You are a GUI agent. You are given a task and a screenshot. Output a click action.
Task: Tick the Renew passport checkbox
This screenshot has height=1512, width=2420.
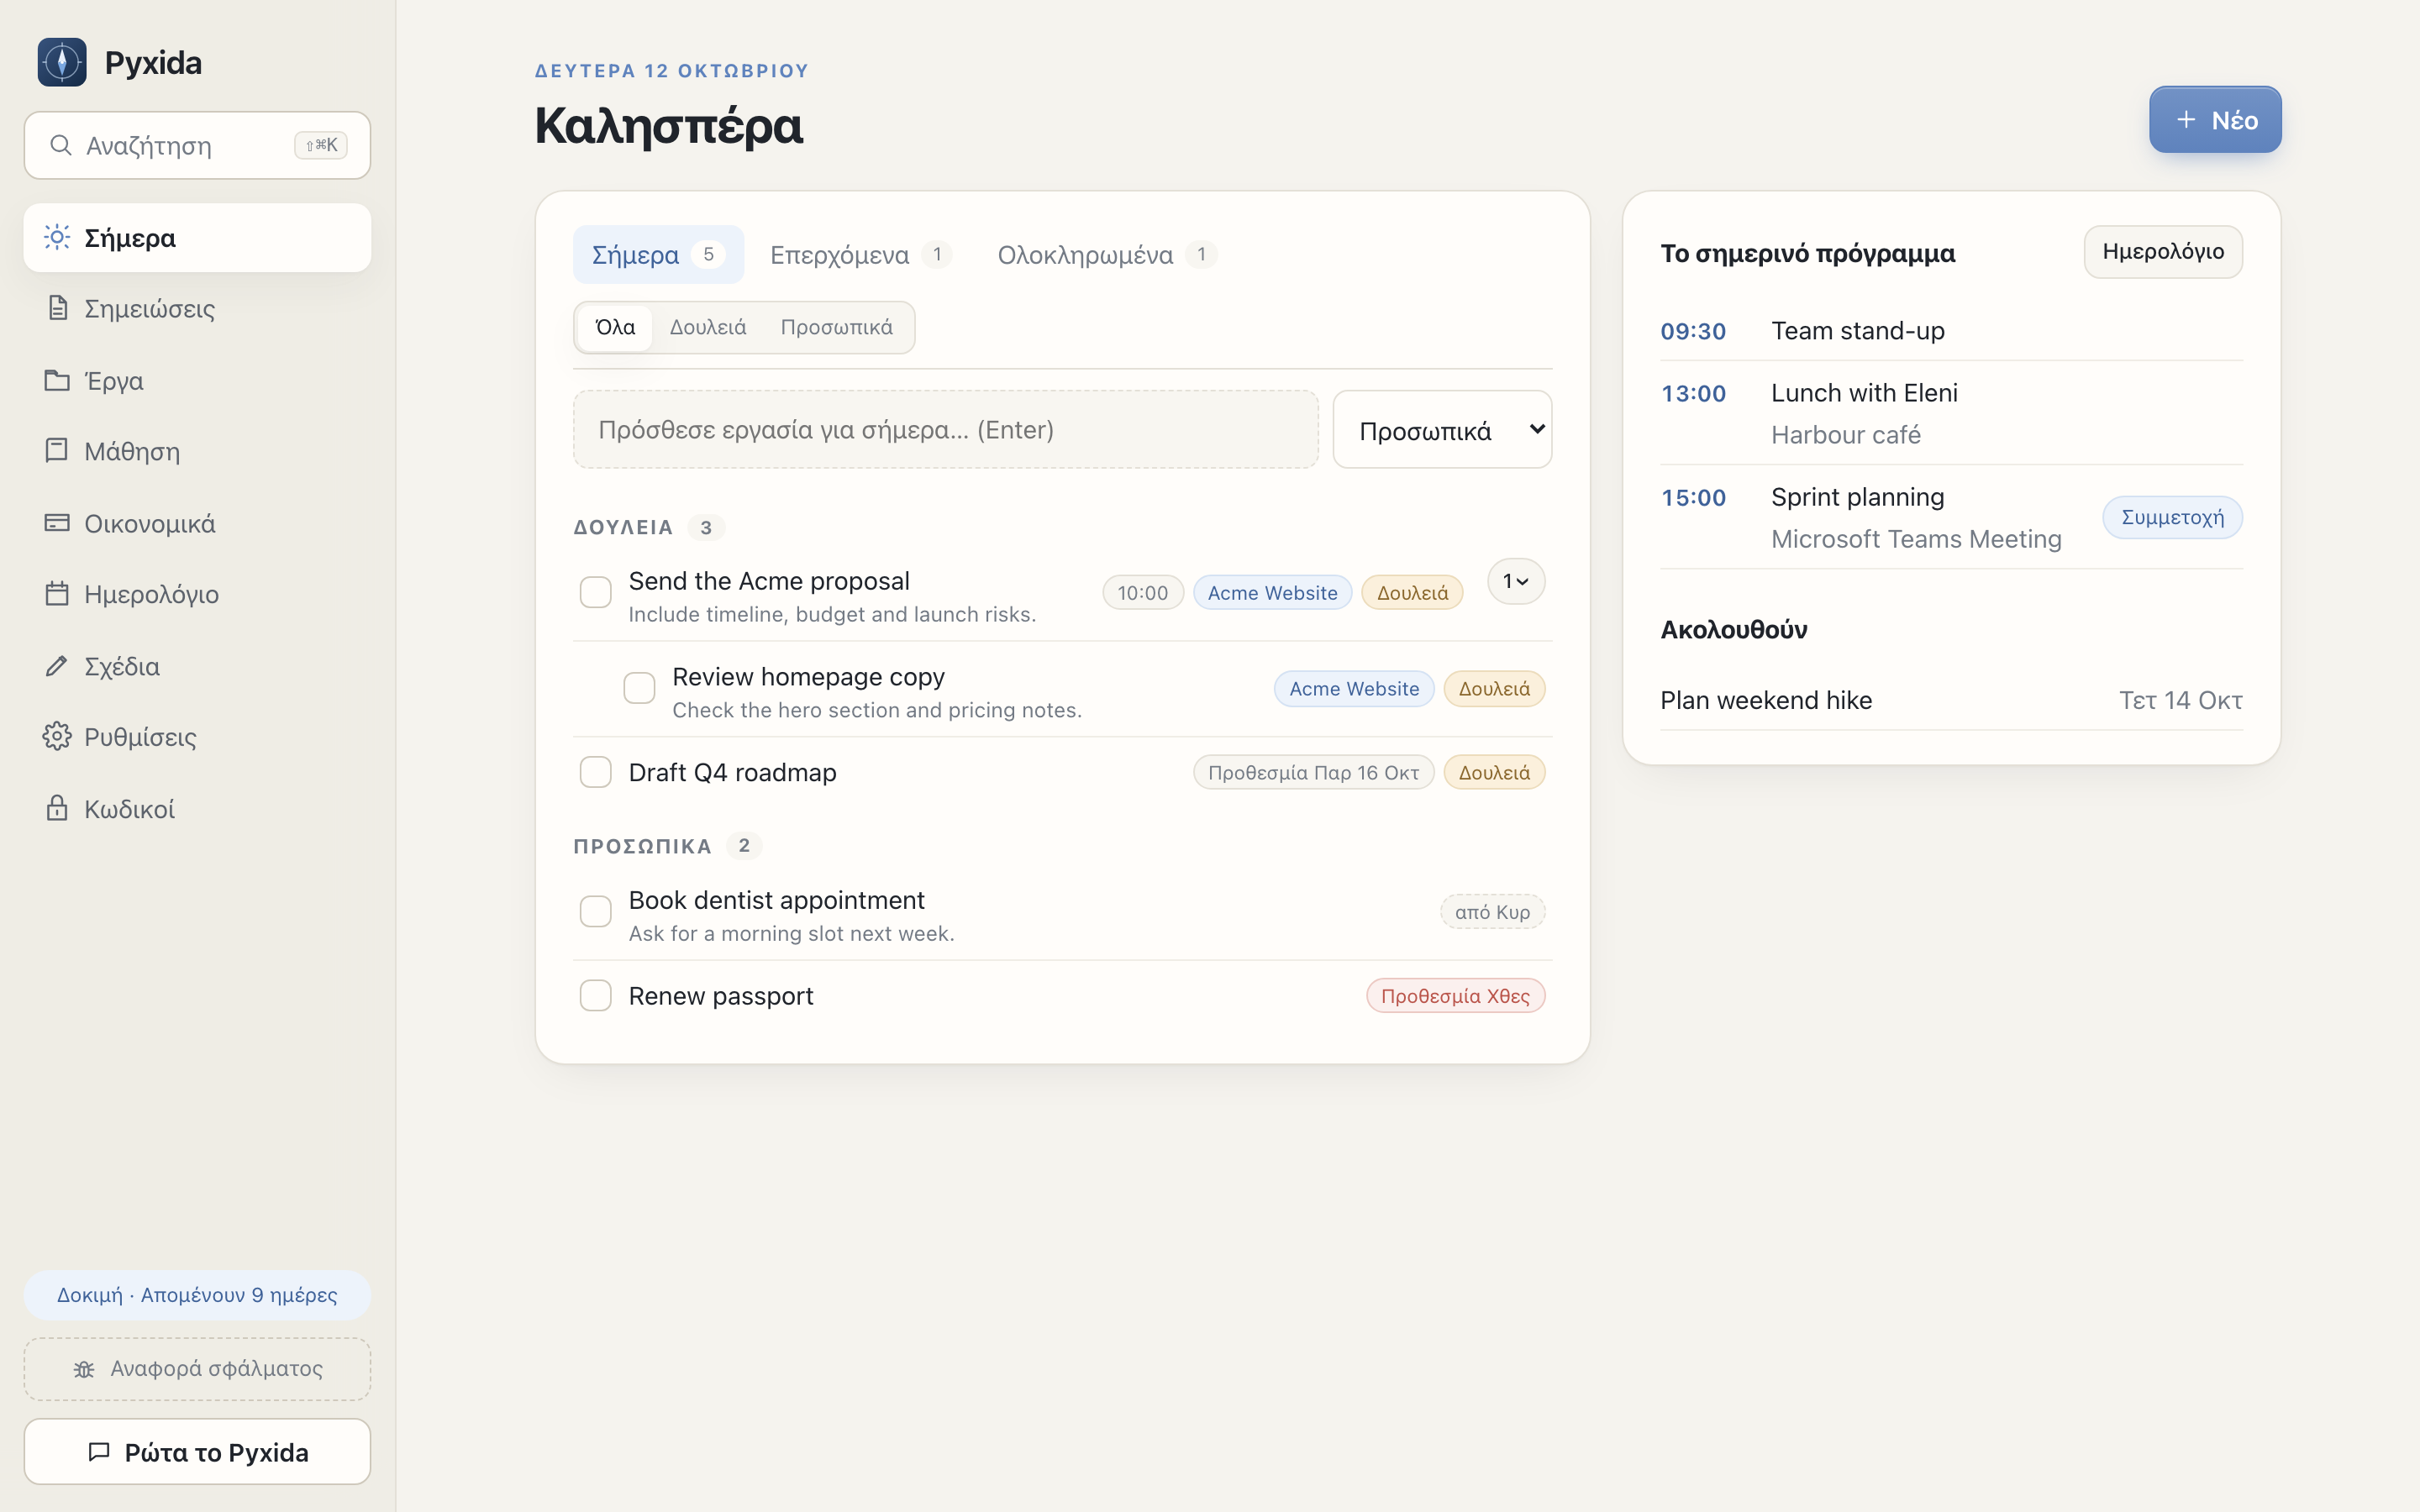pyautogui.click(x=596, y=995)
